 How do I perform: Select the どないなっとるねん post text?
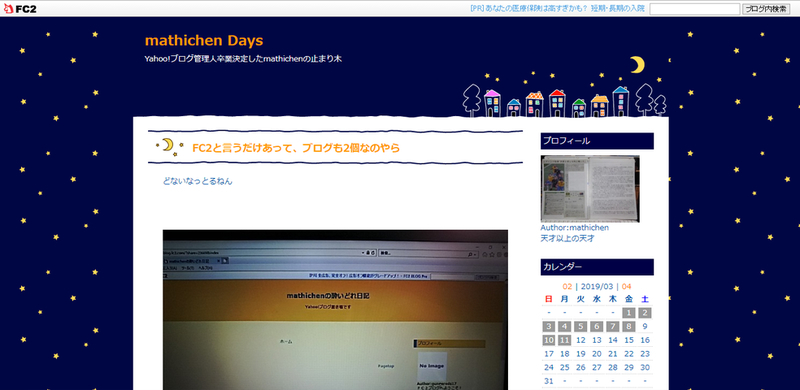tap(197, 181)
